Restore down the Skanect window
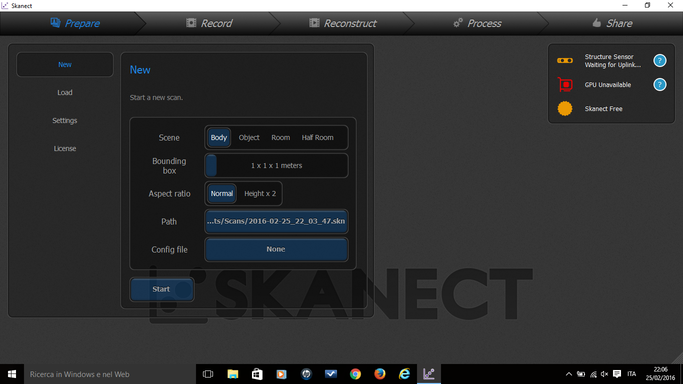The height and width of the screenshot is (384, 683). pyautogui.click(x=647, y=5)
